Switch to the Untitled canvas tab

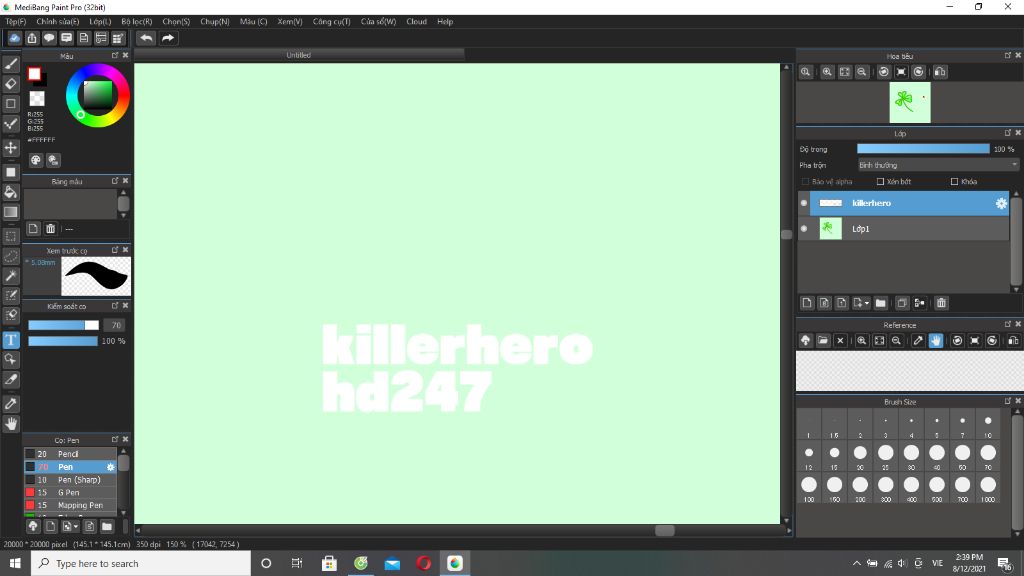(298, 55)
